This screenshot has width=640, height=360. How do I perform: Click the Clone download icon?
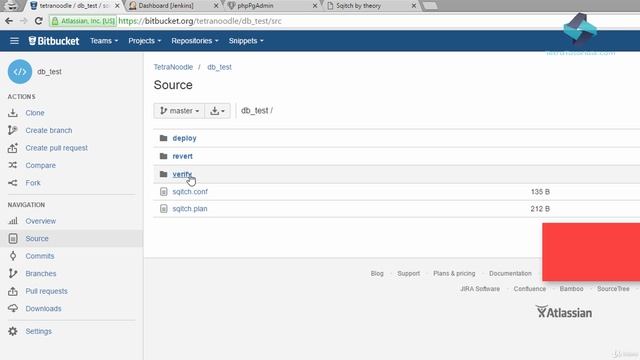pyautogui.click(x=13, y=113)
